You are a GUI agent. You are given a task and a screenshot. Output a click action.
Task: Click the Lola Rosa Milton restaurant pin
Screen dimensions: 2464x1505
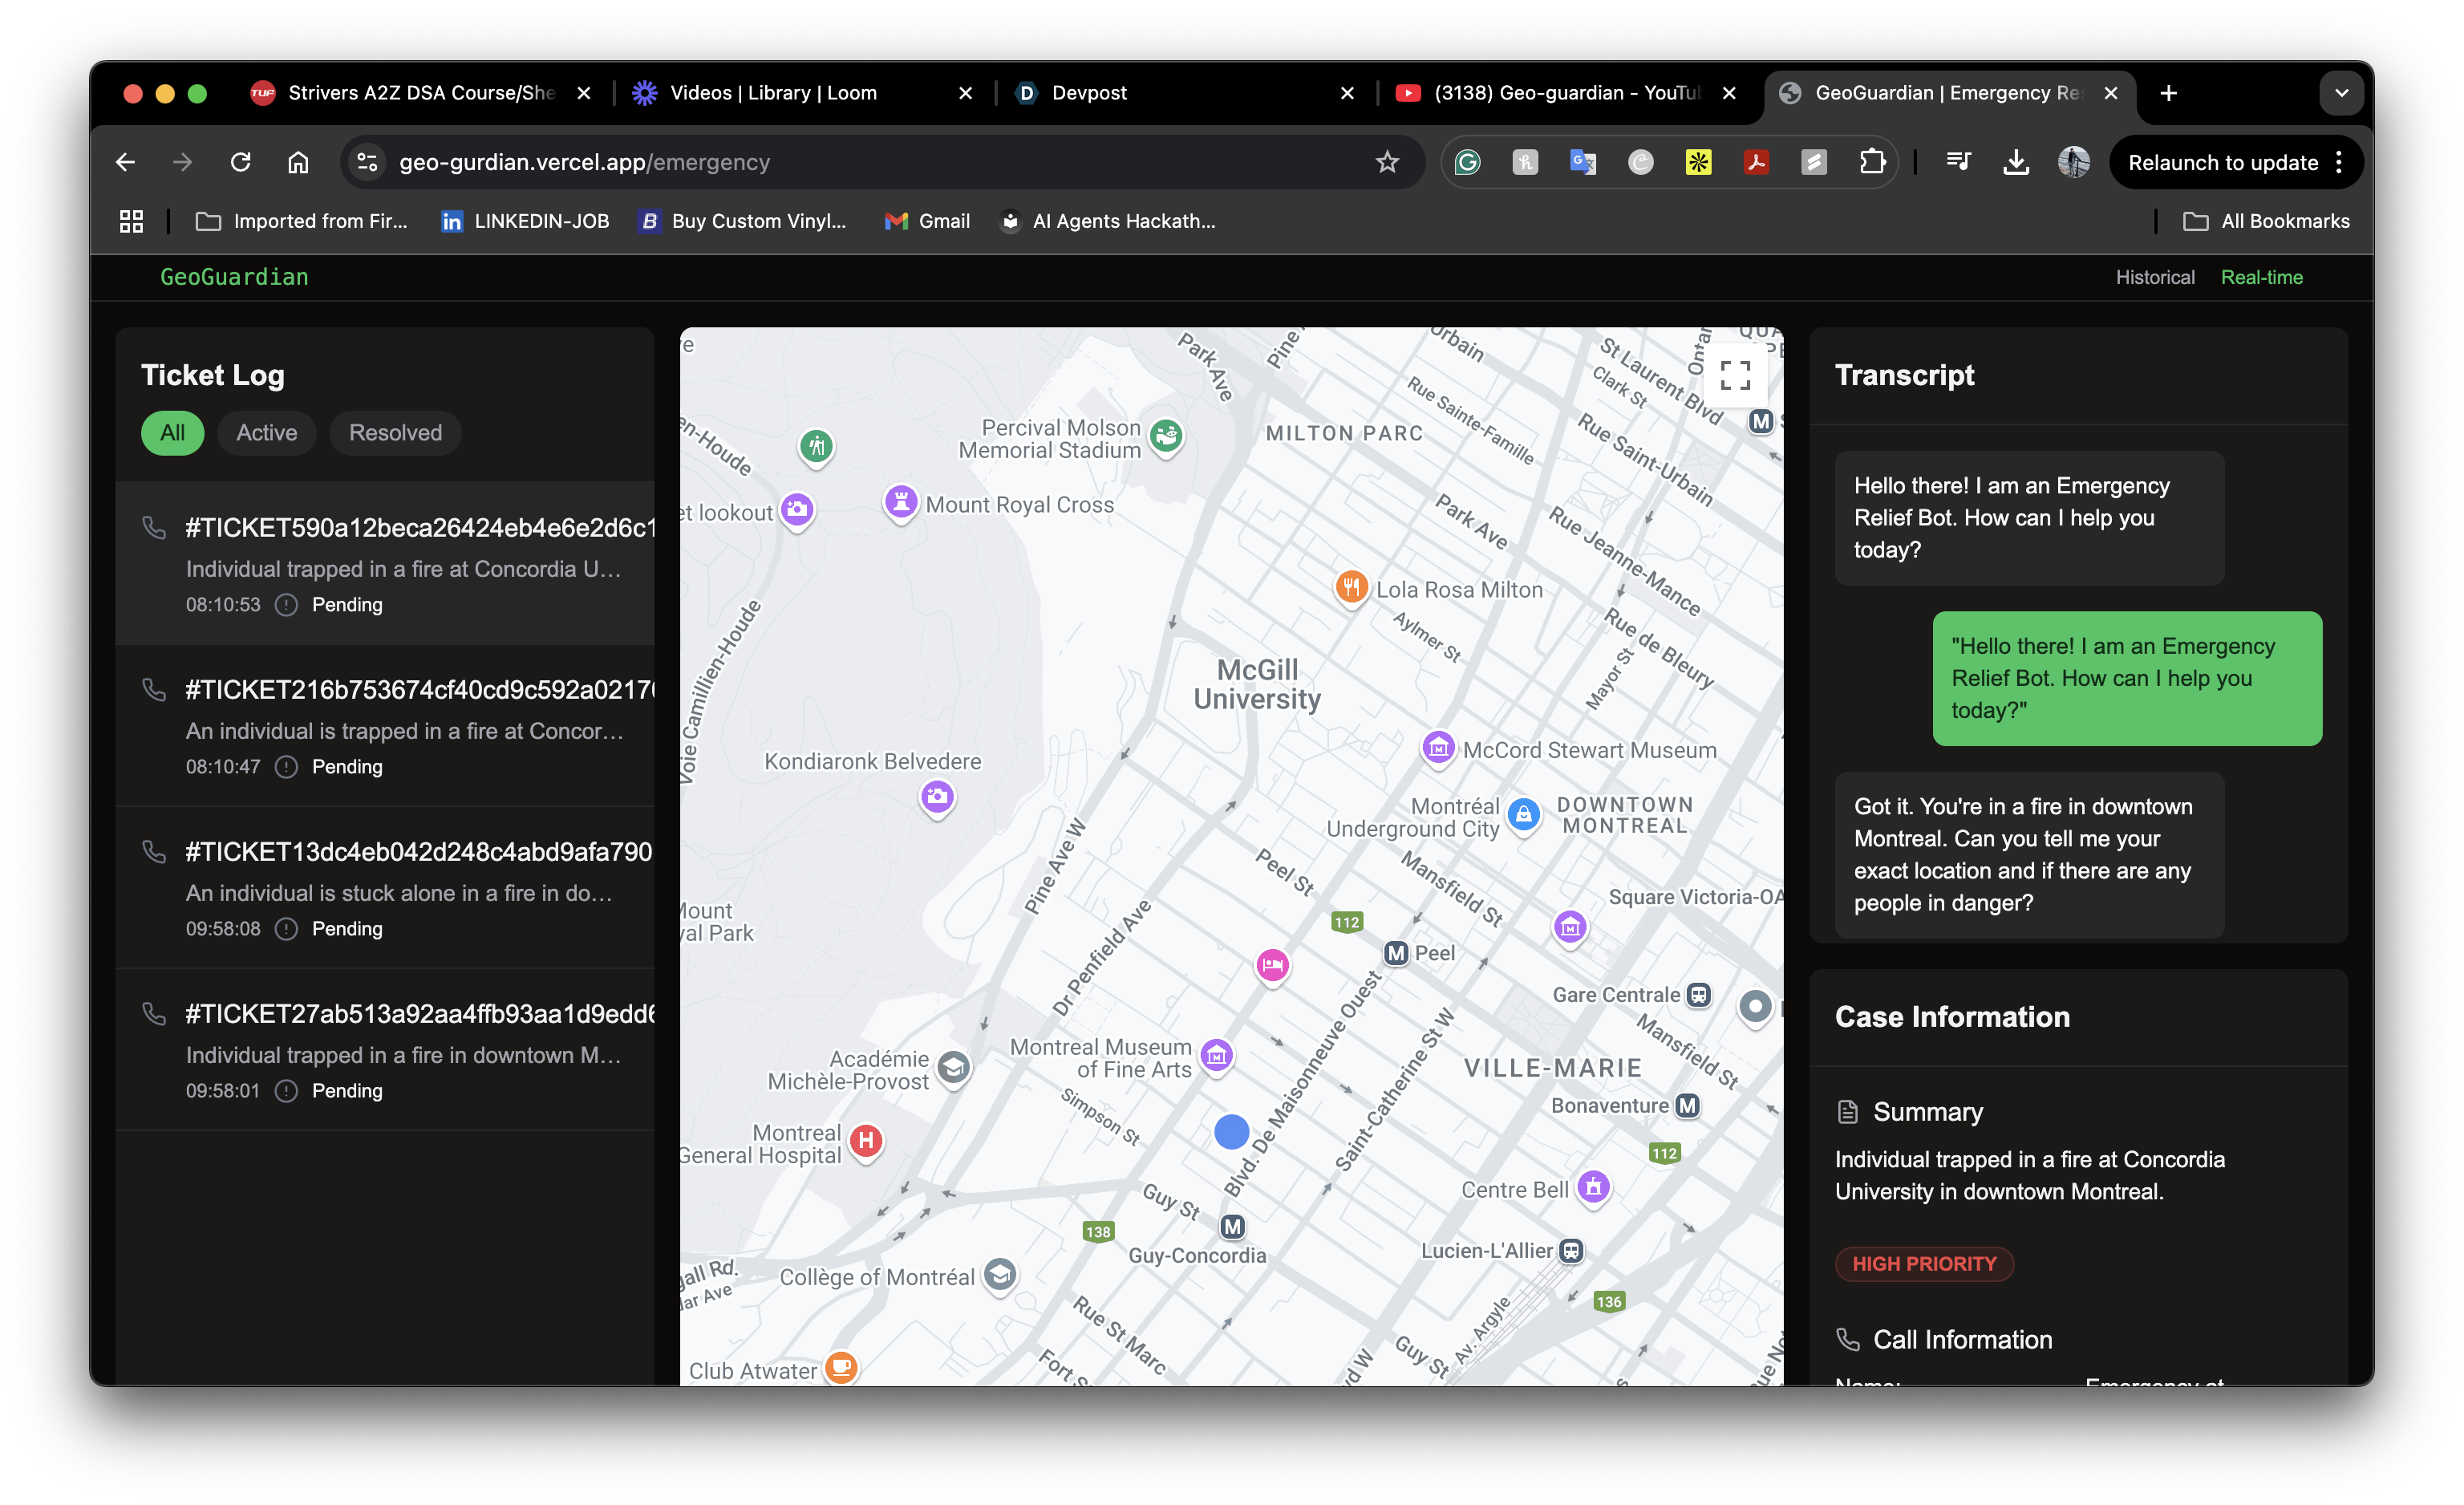[1351, 587]
